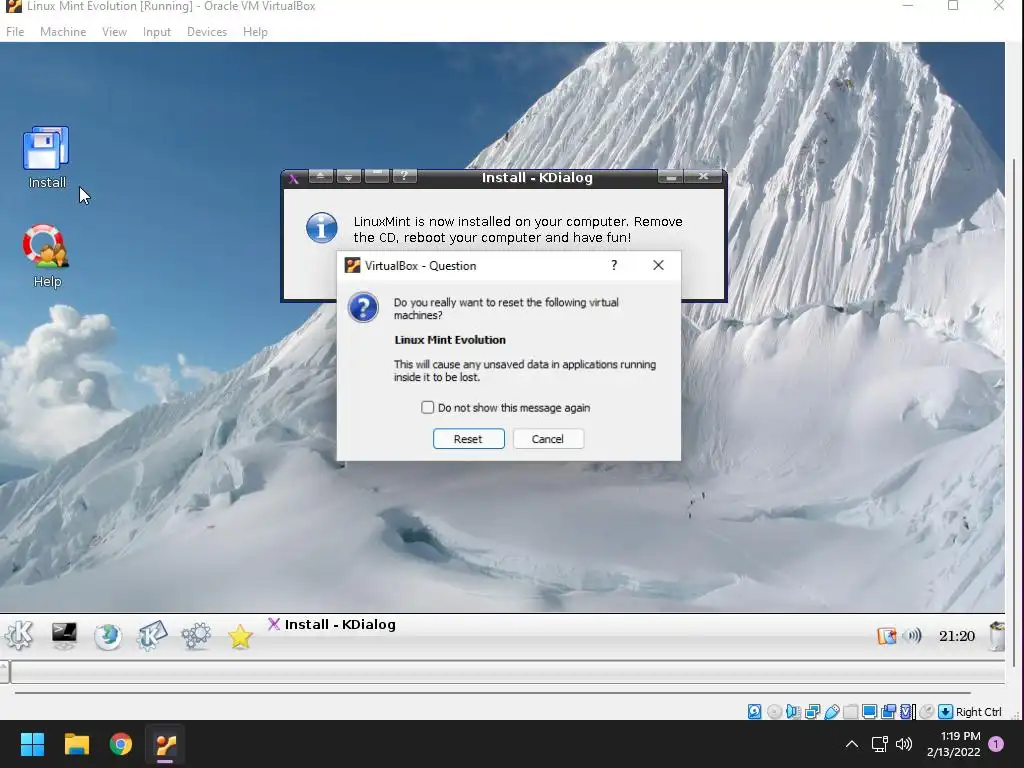Image resolution: width=1024 pixels, height=768 pixels.
Task: Click the mouse integration status icon
Action: click(926, 712)
